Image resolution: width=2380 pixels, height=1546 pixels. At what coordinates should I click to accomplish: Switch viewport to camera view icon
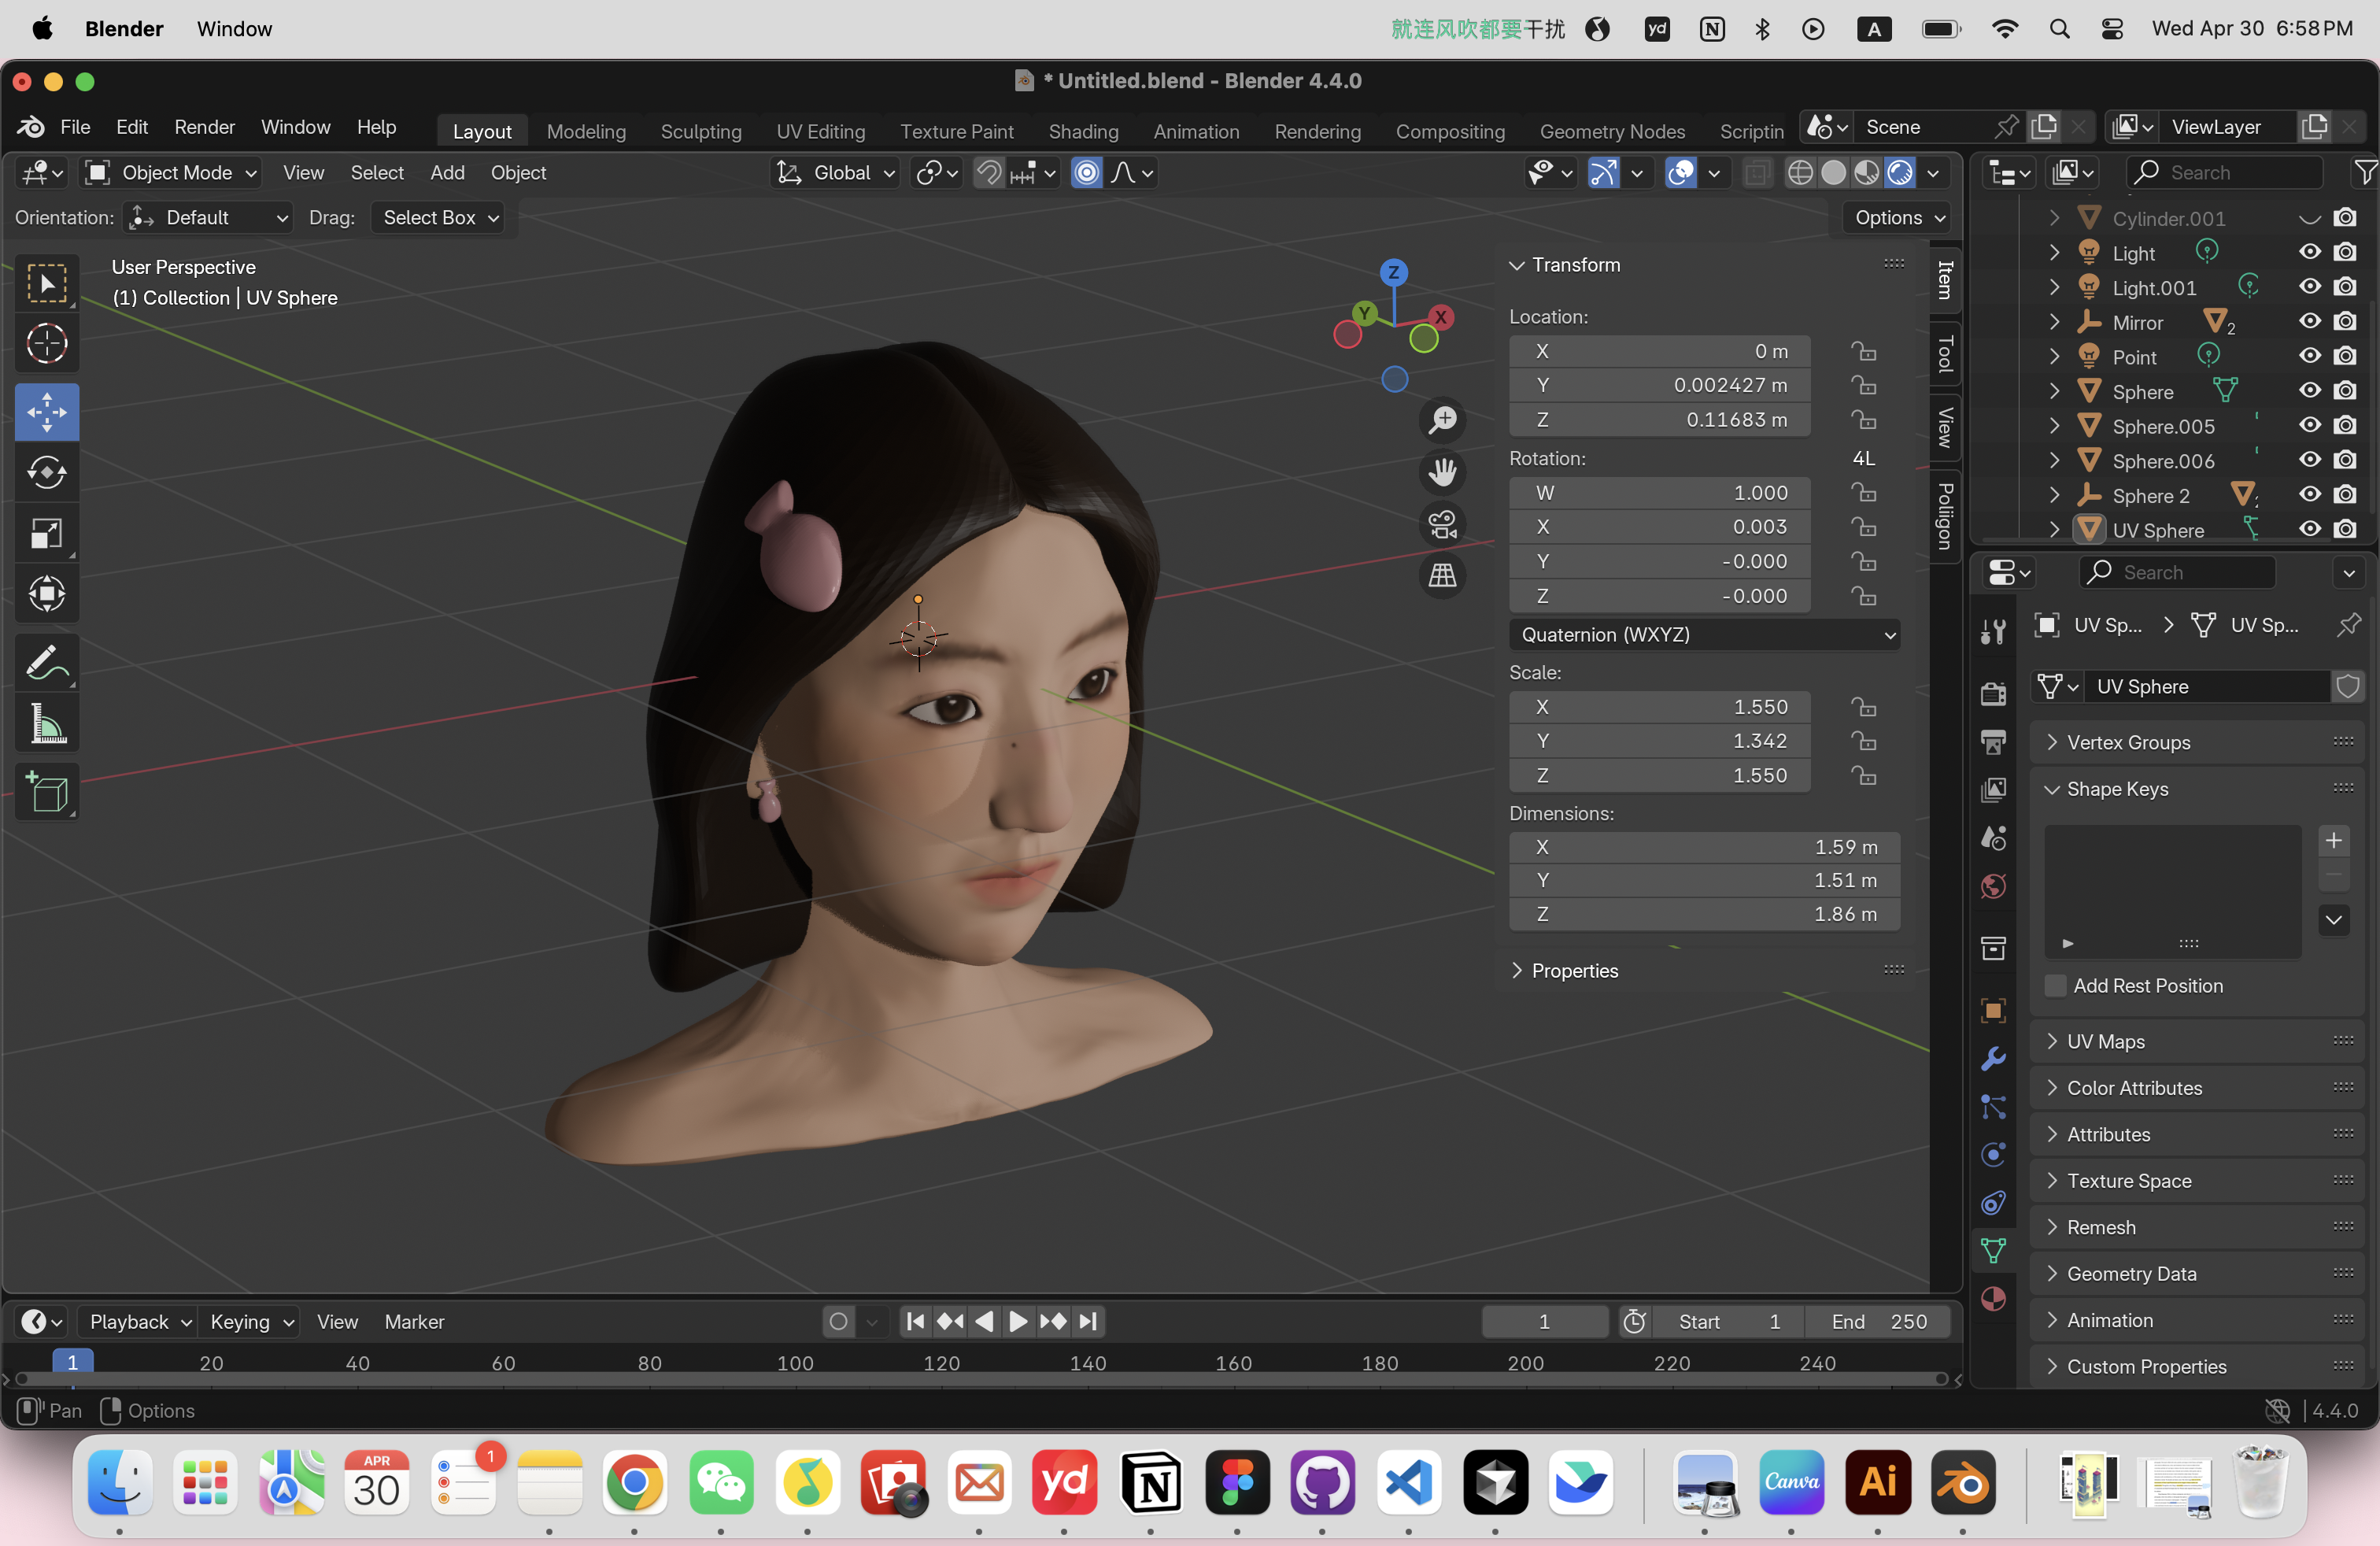coord(1441,524)
